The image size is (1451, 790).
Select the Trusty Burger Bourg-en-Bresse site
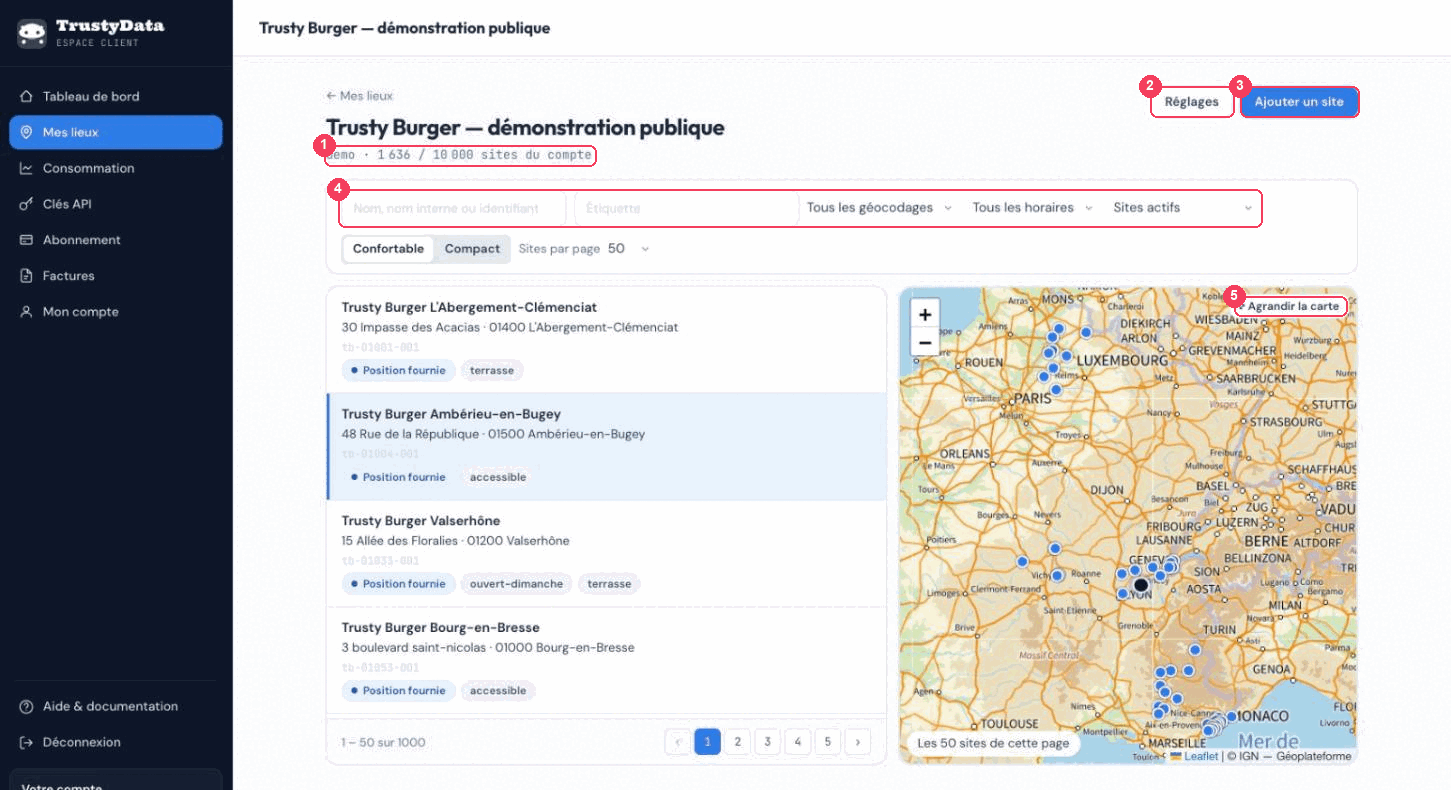tap(606, 660)
